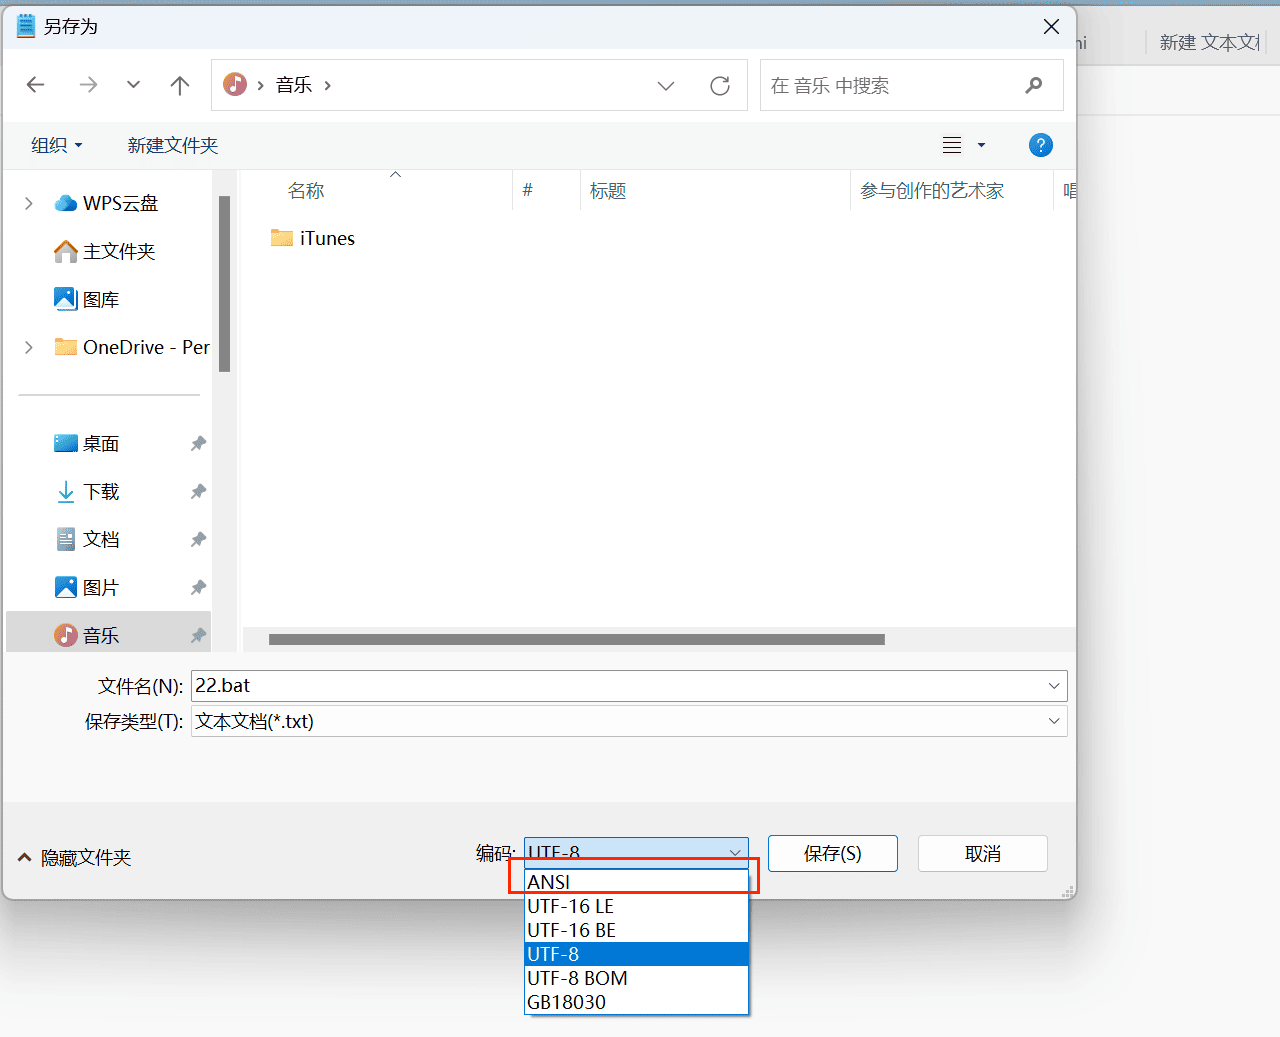Choose ANSI encoding
Image resolution: width=1280 pixels, height=1037 pixels.
click(x=637, y=882)
